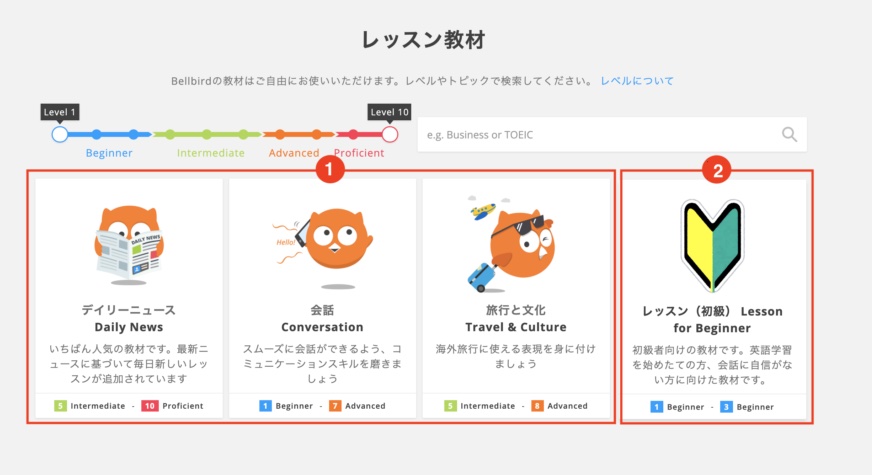Click the search magnifier icon
This screenshot has width=872, height=475.
click(x=789, y=135)
